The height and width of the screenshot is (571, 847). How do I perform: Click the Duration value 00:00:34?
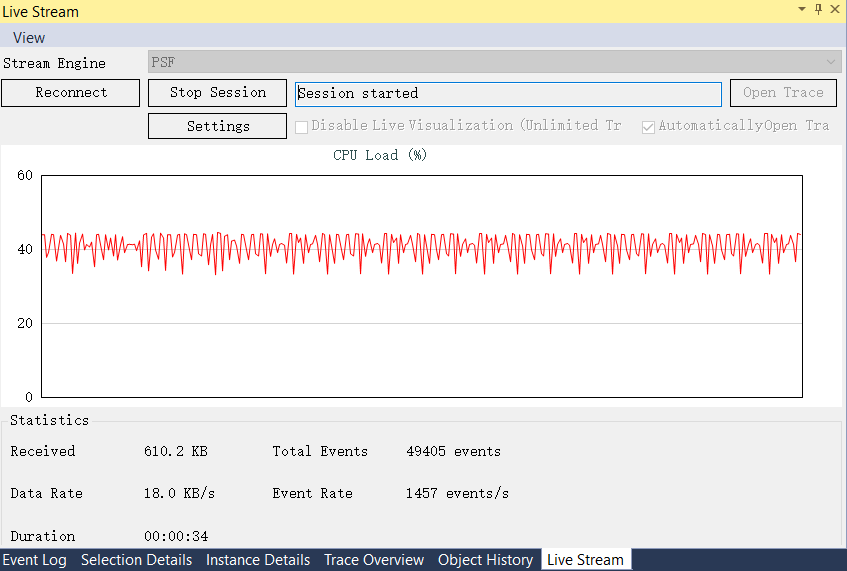[176, 536]
